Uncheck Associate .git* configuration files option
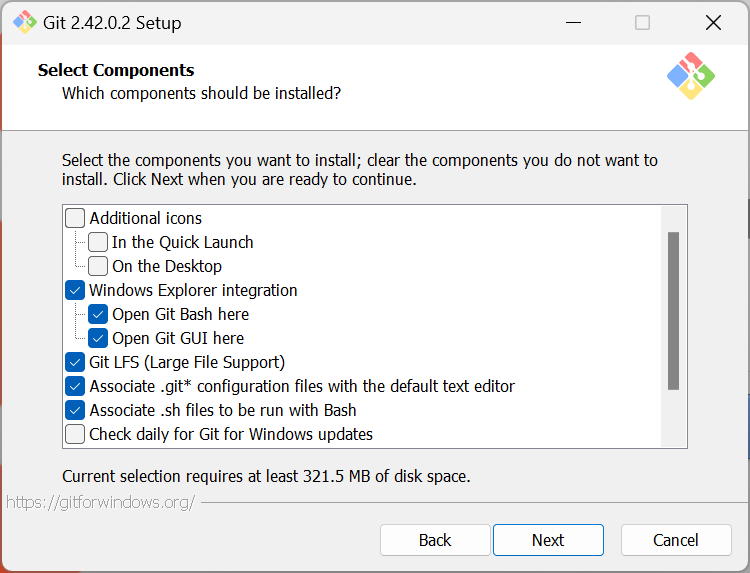The image size is (750, 573). (x=75, y=386)
